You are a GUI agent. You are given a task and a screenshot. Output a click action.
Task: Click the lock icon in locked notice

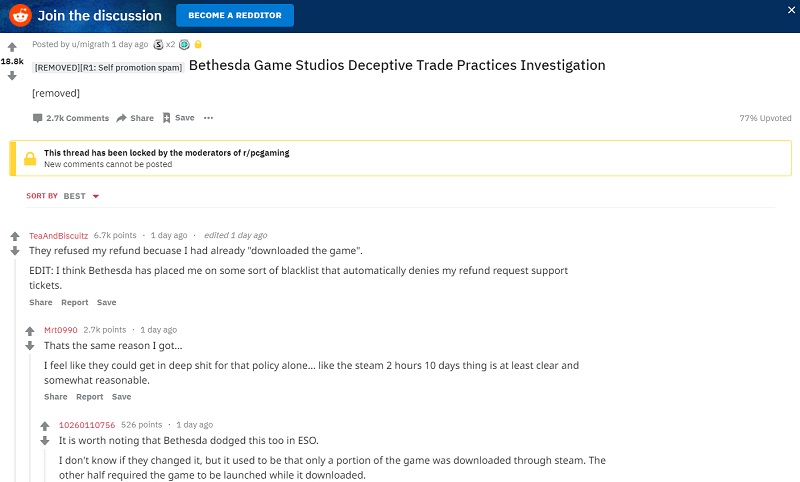point(29,158)
